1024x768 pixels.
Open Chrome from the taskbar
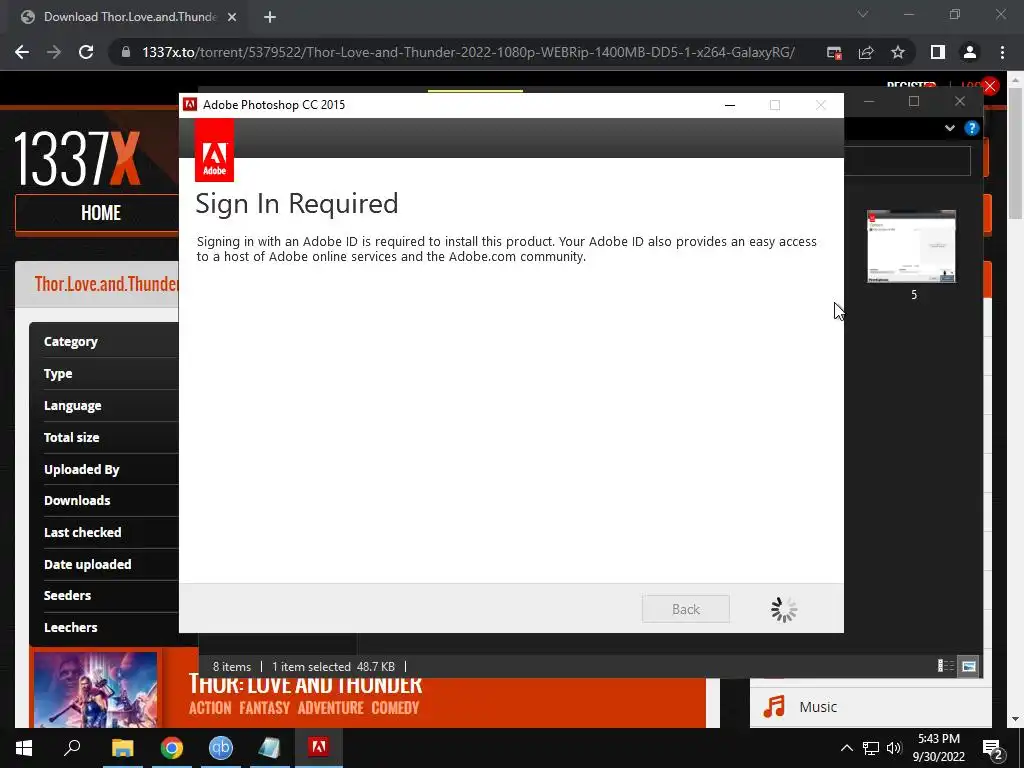pyautogui.click(x=171, y=748)
